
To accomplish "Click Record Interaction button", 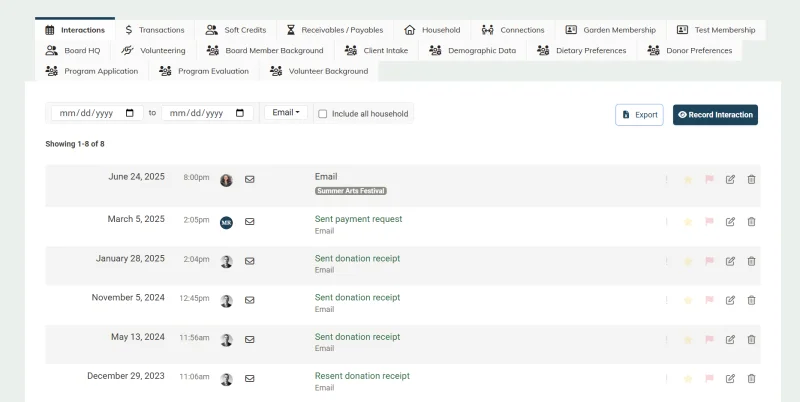I will click(x=715, y=115).
